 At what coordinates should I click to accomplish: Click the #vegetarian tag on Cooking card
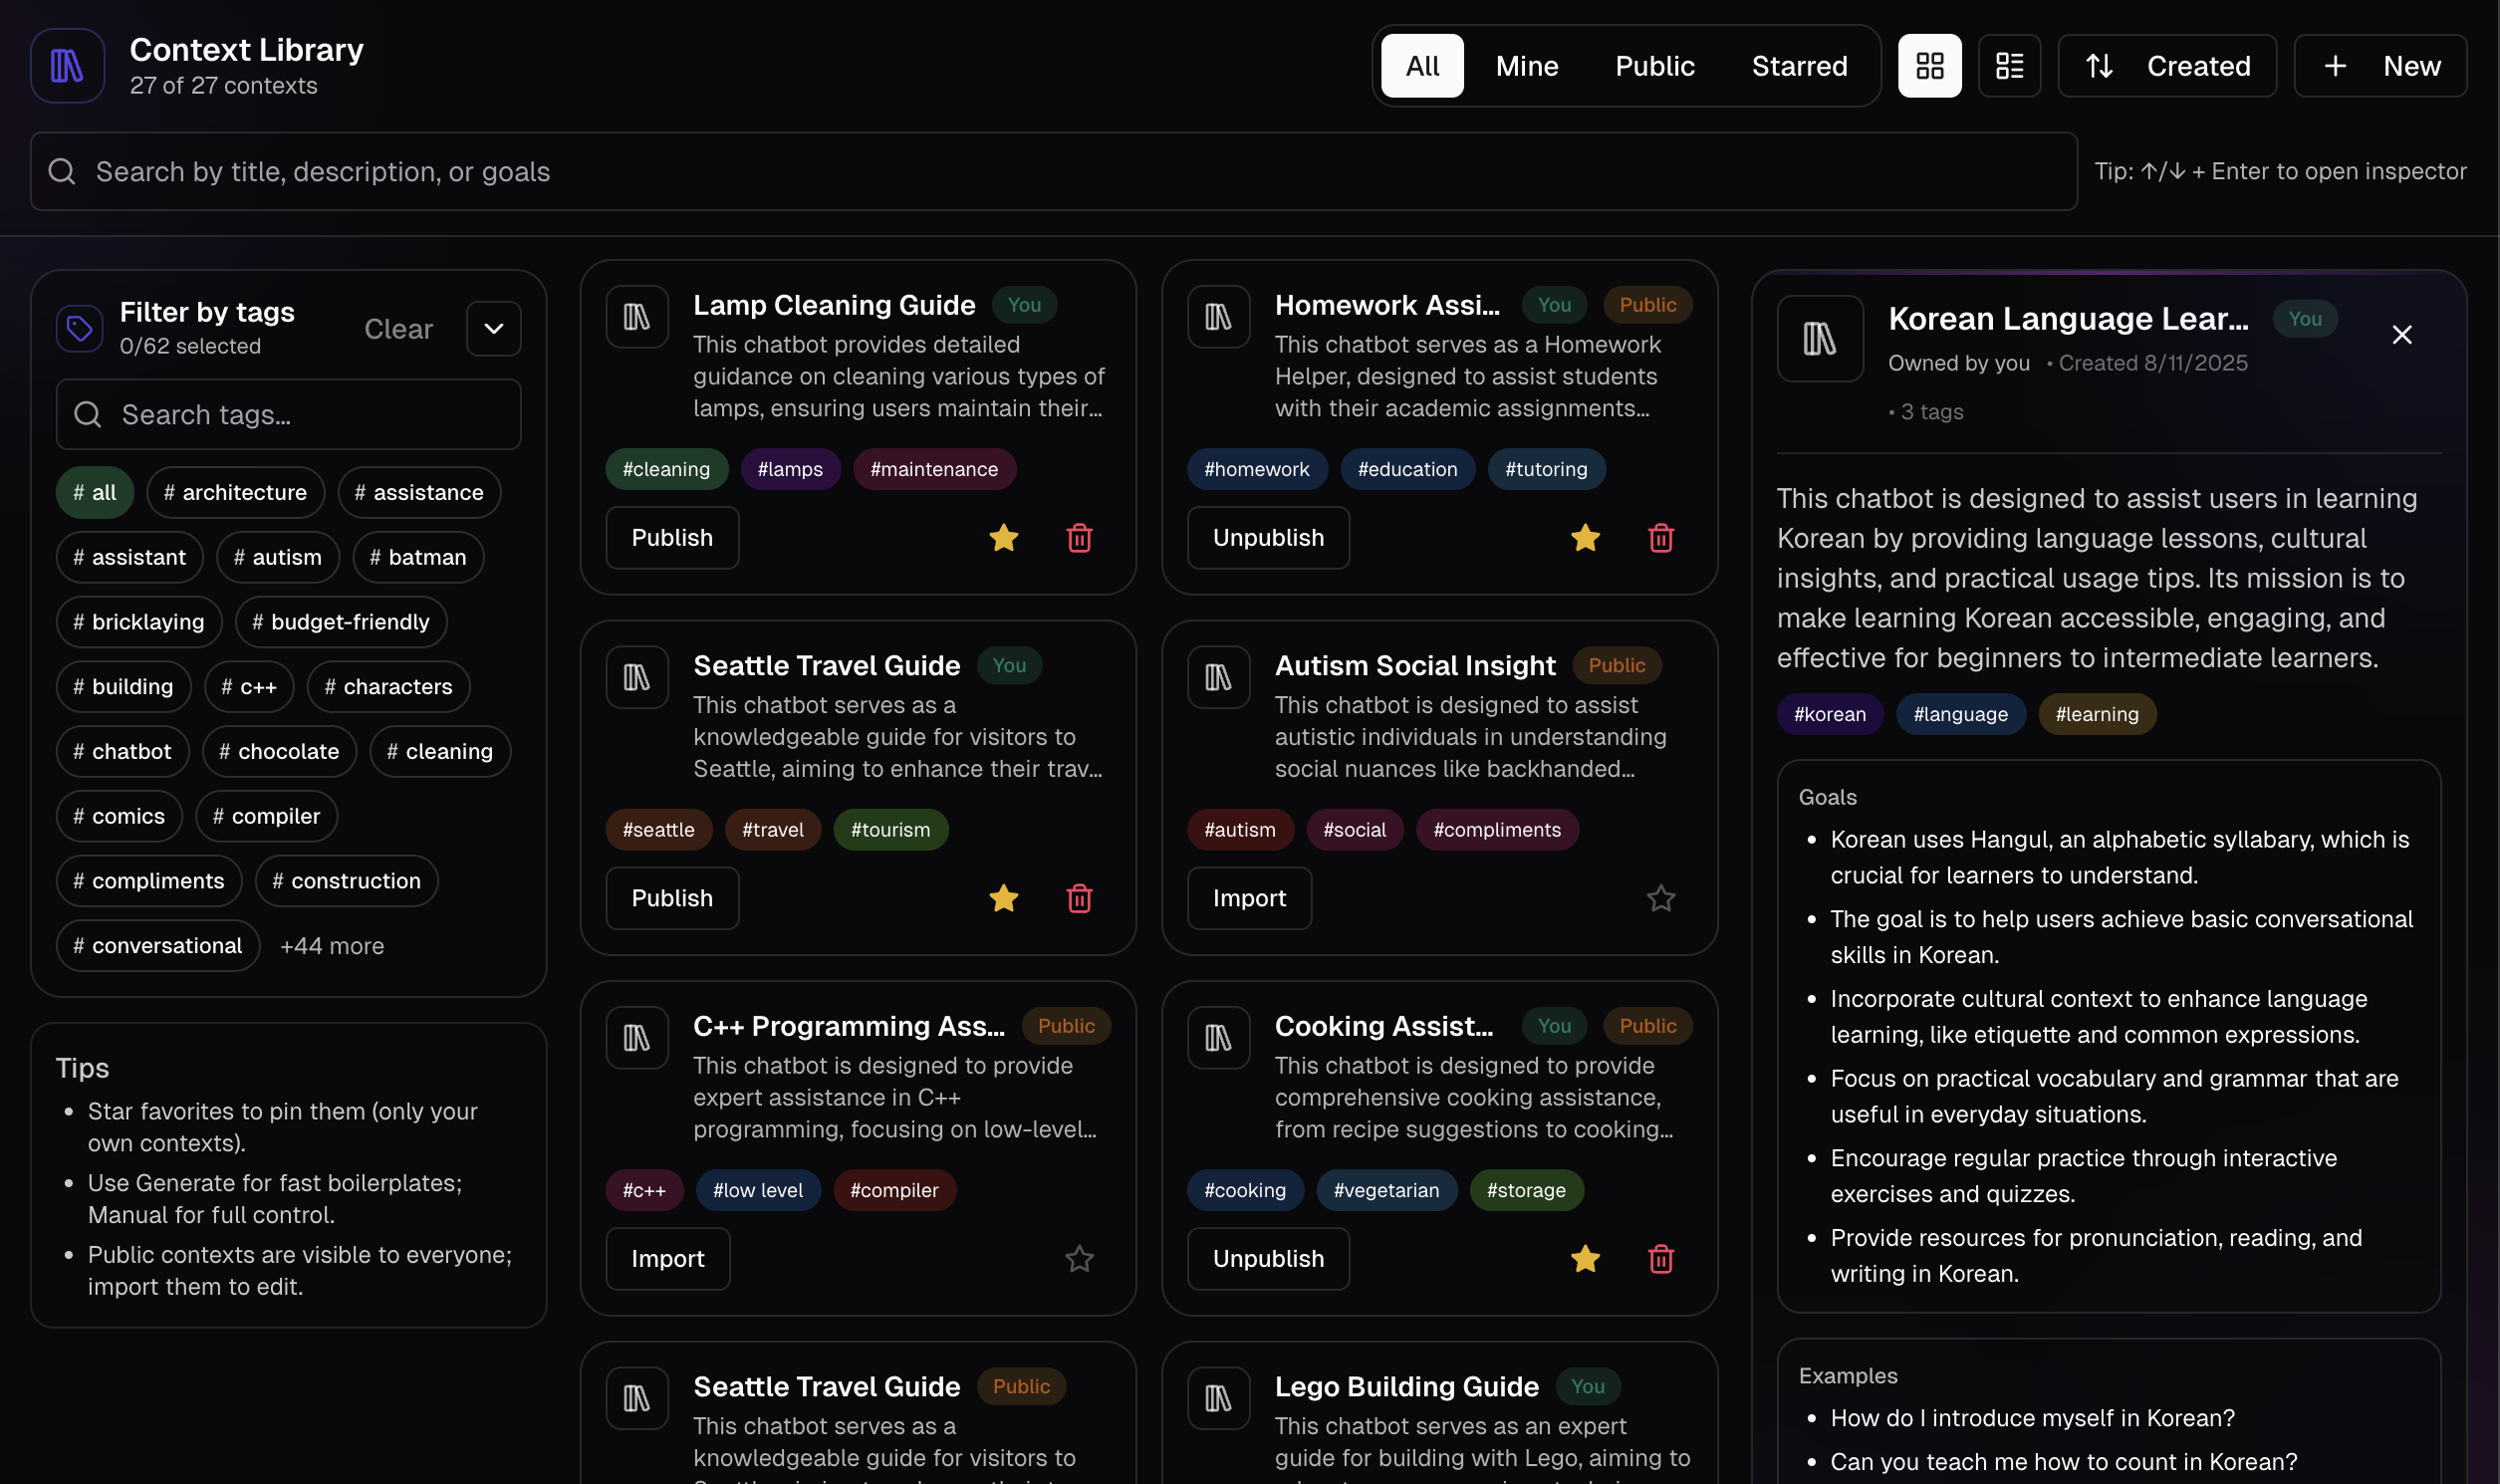1386,1190
